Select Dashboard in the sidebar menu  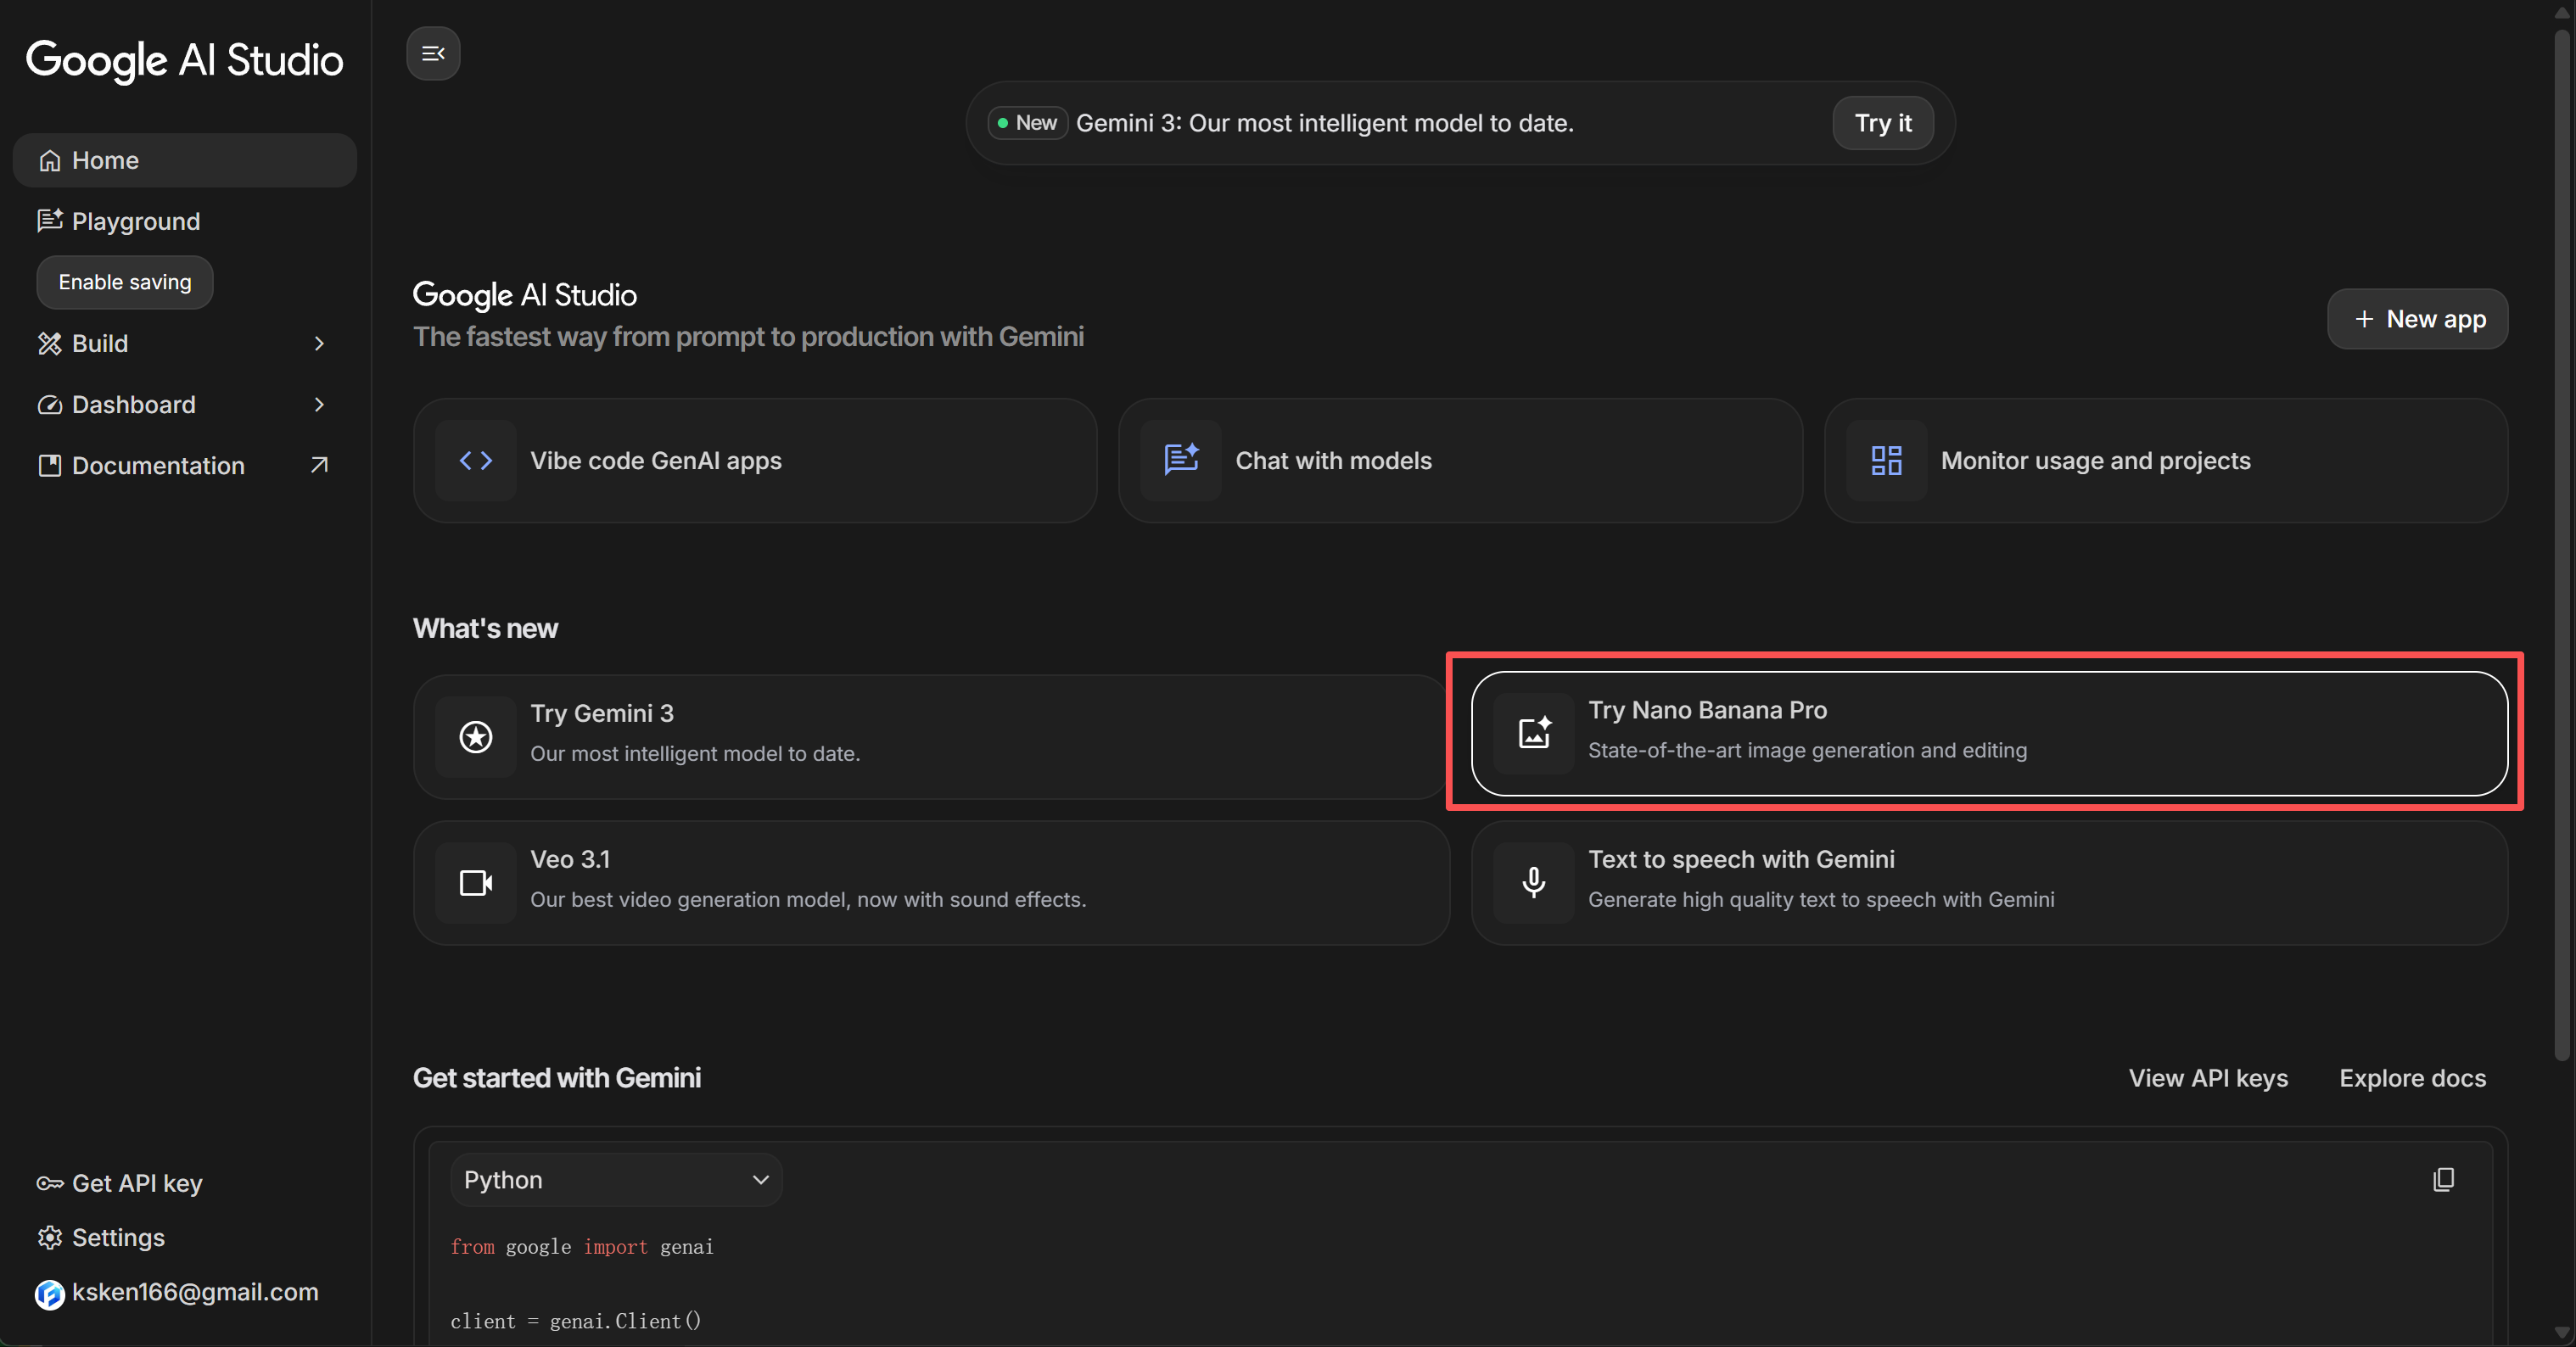[185, 405]
